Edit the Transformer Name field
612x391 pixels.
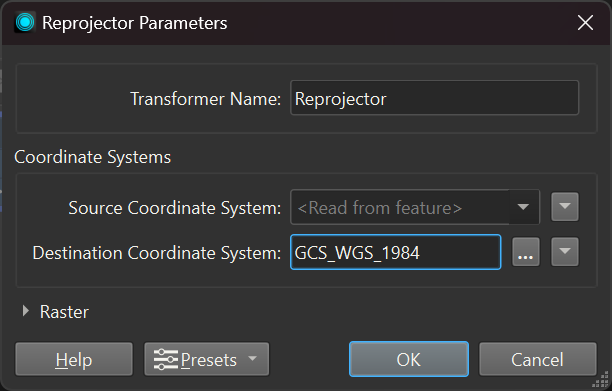(434, 98)
